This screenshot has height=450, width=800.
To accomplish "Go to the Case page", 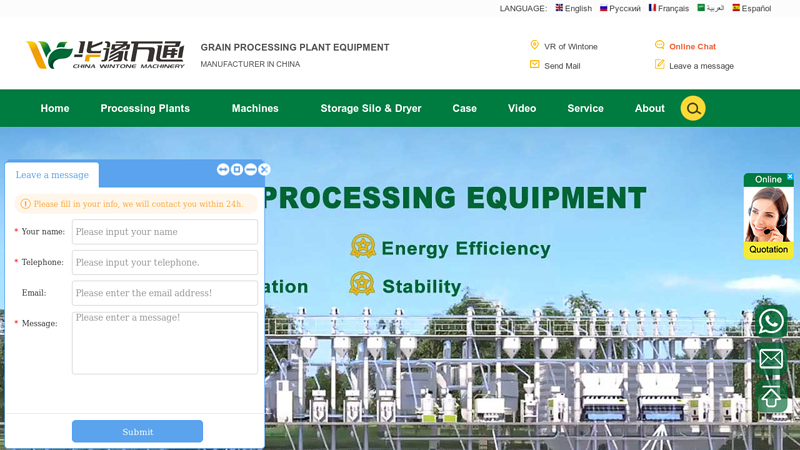I will (x=464, y=108).
